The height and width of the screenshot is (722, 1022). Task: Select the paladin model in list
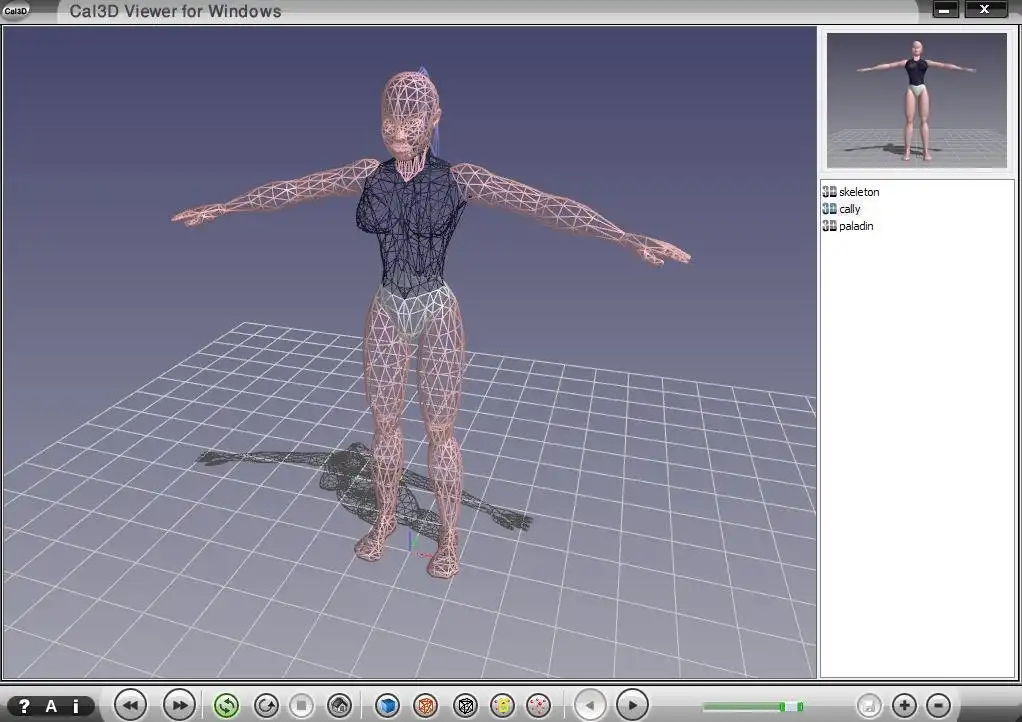(x=856, y=226)
